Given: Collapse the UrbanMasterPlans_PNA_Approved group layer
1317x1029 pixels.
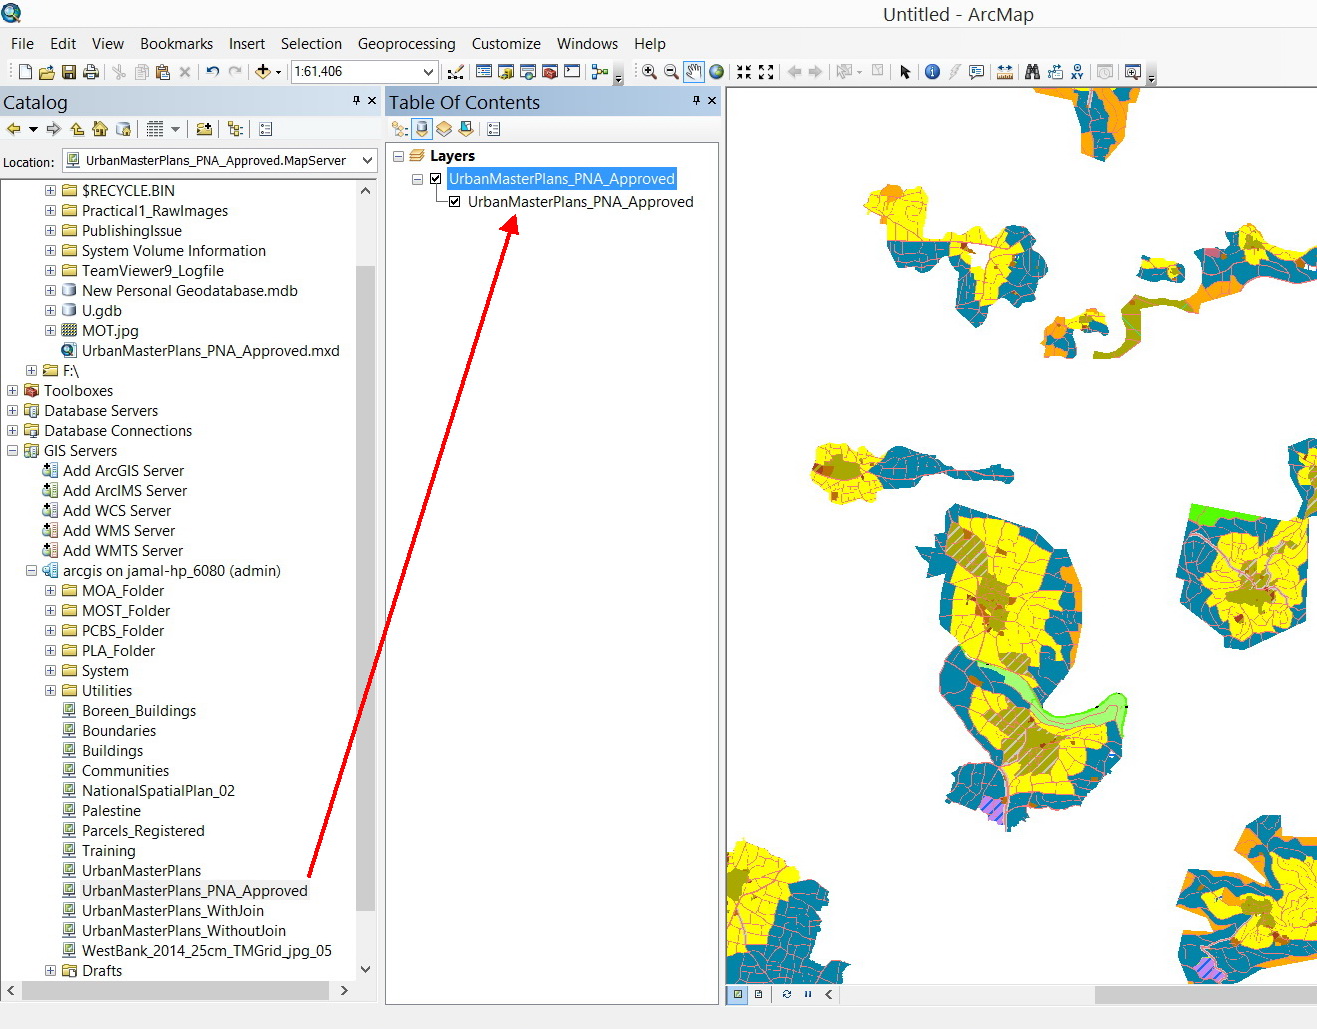Looking at the screenshot, I should [417, 179].
